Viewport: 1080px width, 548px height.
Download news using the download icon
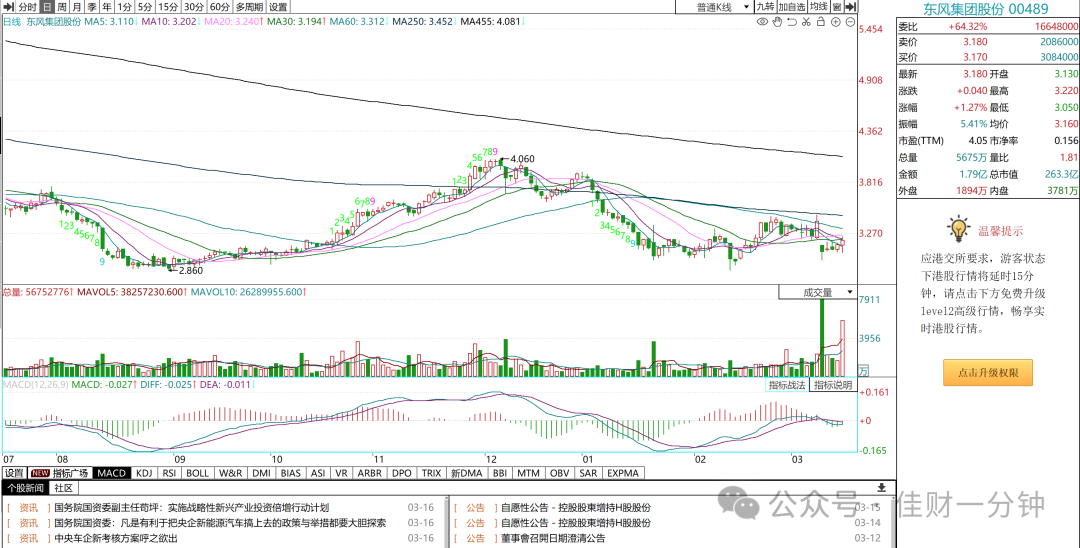882,487
